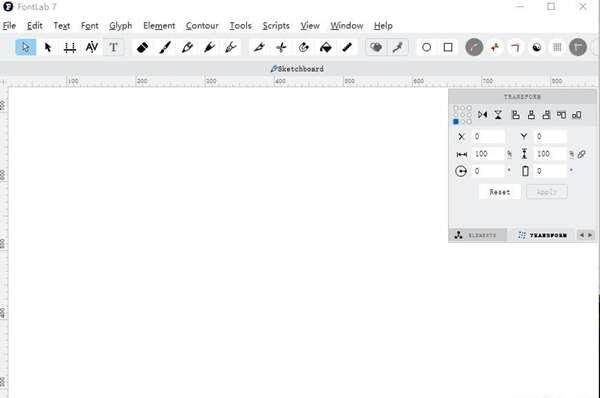600x398 pixels.
Task: Open the Edit menu
Action: pyautogui.click(x=34, y=26)
